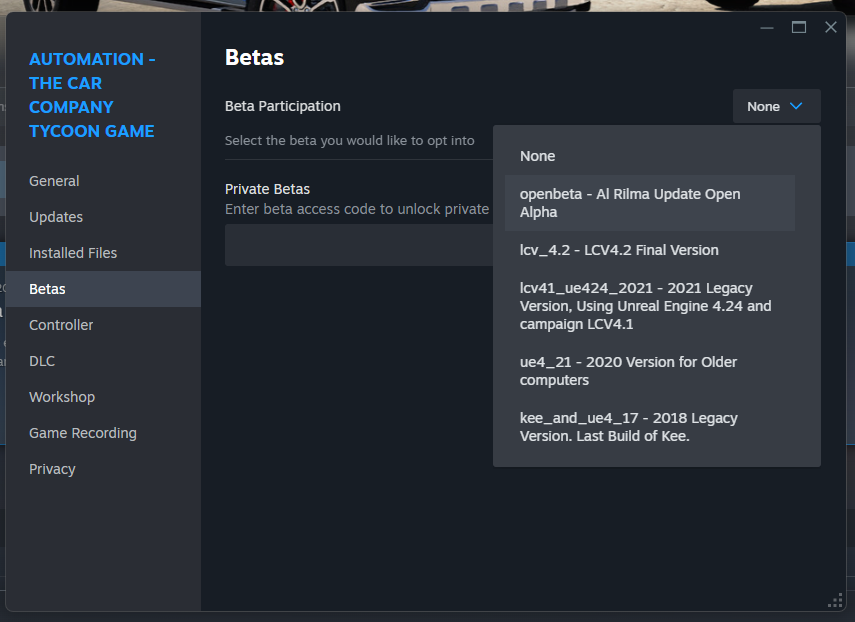This screenshot has height=622, width=855.
Task: Select openbeta Al Rilma Update Open Alpha
Action: pyautogui.click(x=649, y=203)
